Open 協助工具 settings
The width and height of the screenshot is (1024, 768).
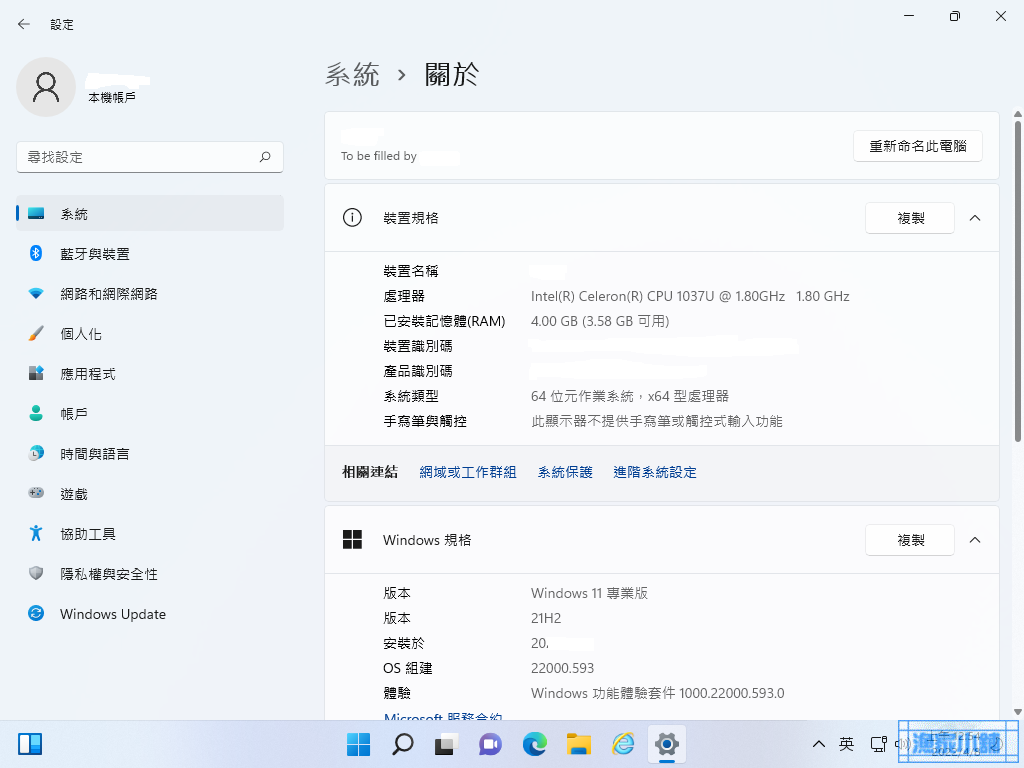150,534
